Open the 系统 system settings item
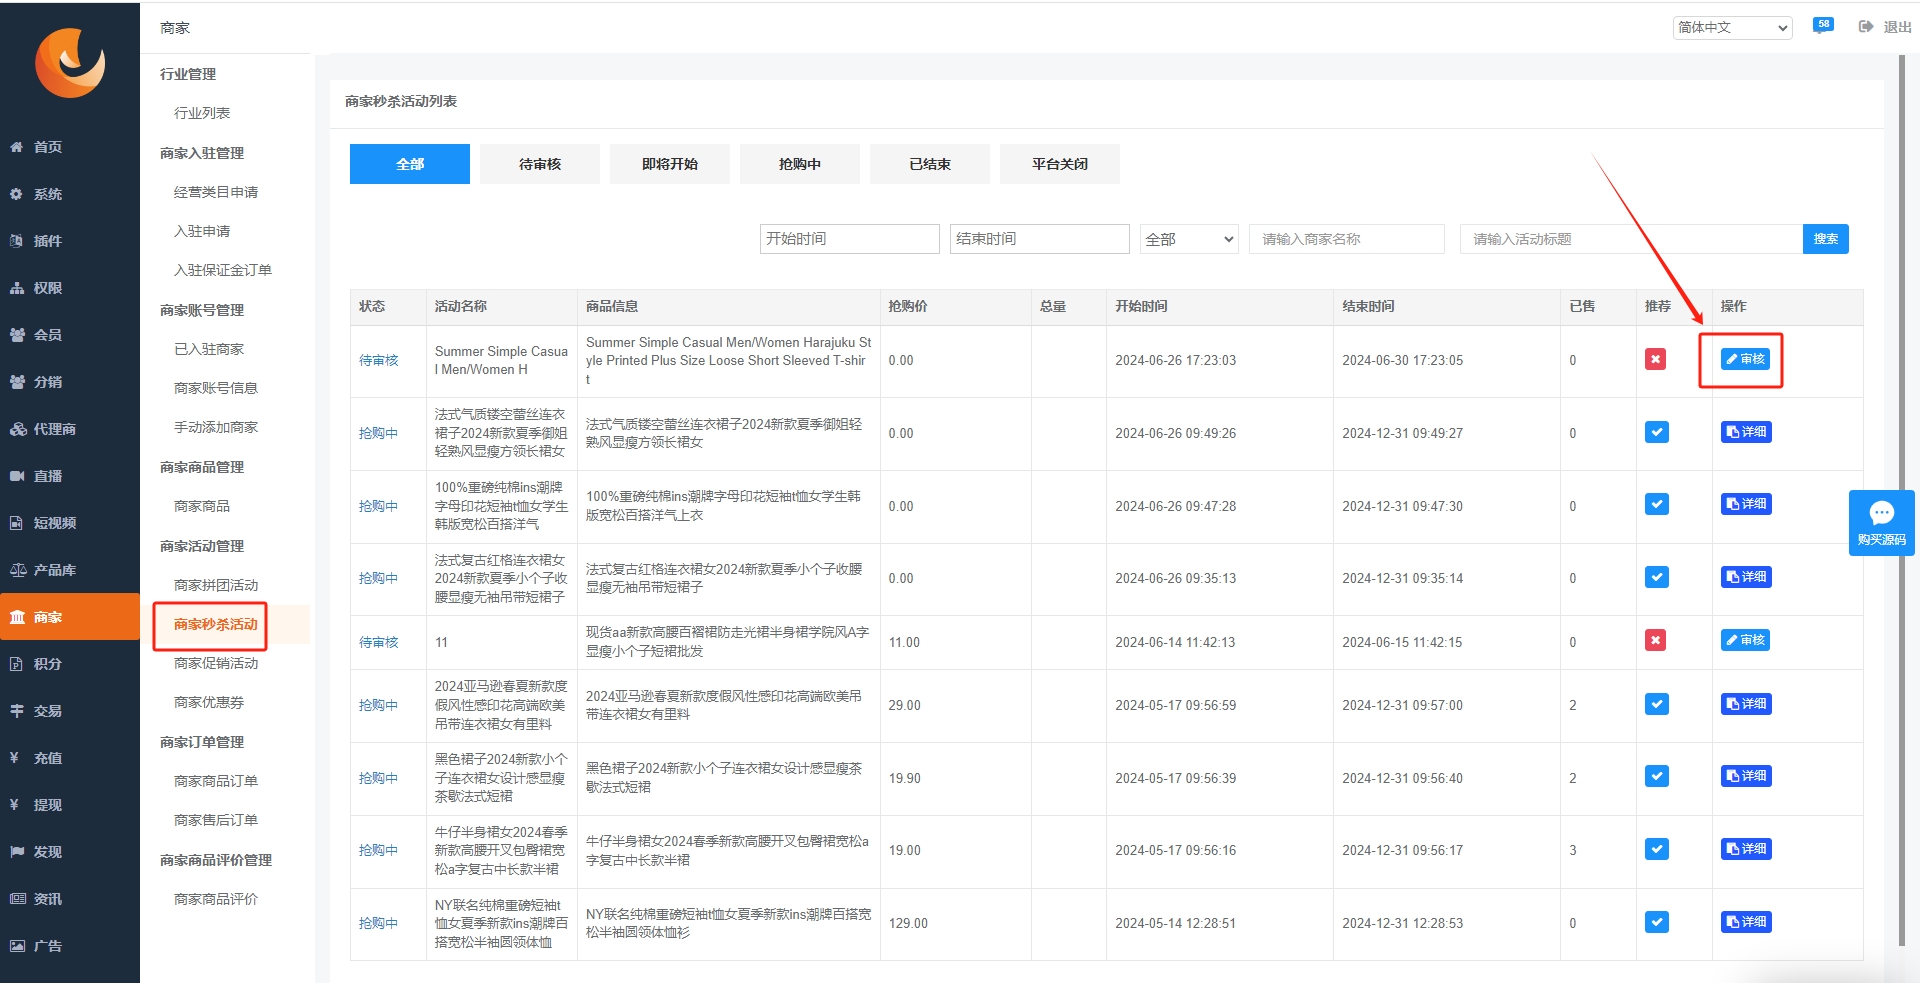 [70, 194]
